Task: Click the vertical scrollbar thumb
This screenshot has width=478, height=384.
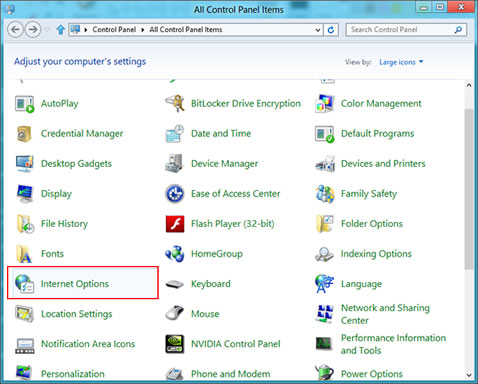Action: [469, 189]
